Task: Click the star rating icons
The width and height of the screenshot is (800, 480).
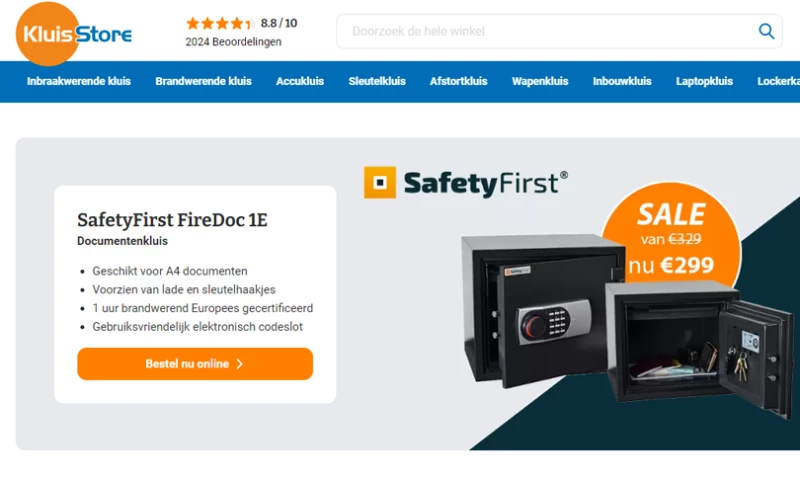Action: 221,23
